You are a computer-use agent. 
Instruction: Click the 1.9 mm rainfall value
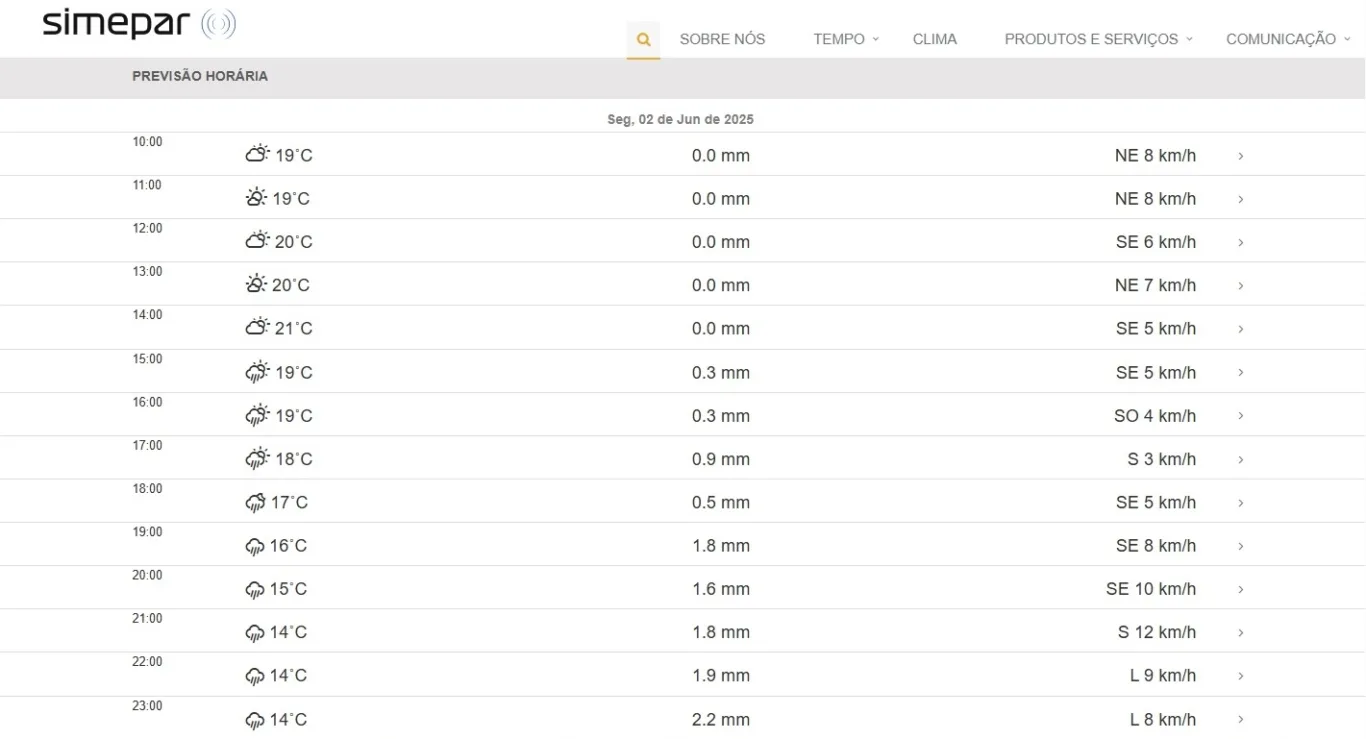coord(721,676)
